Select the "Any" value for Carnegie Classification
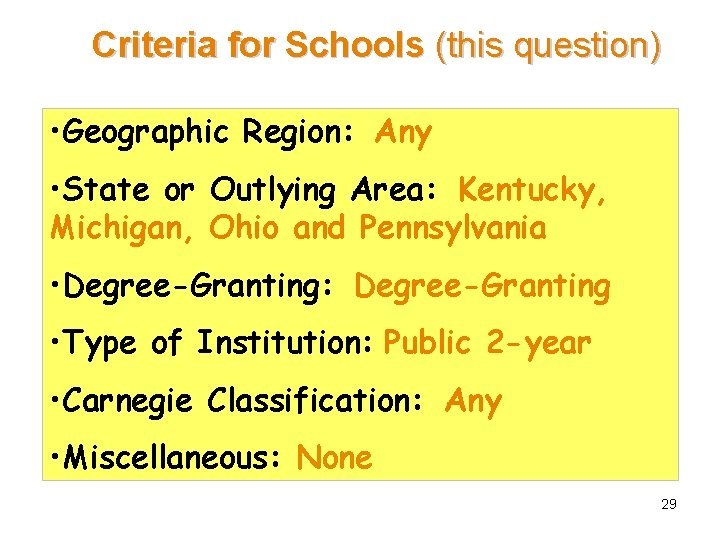720x540 pixels. click(x=473, y=401)
